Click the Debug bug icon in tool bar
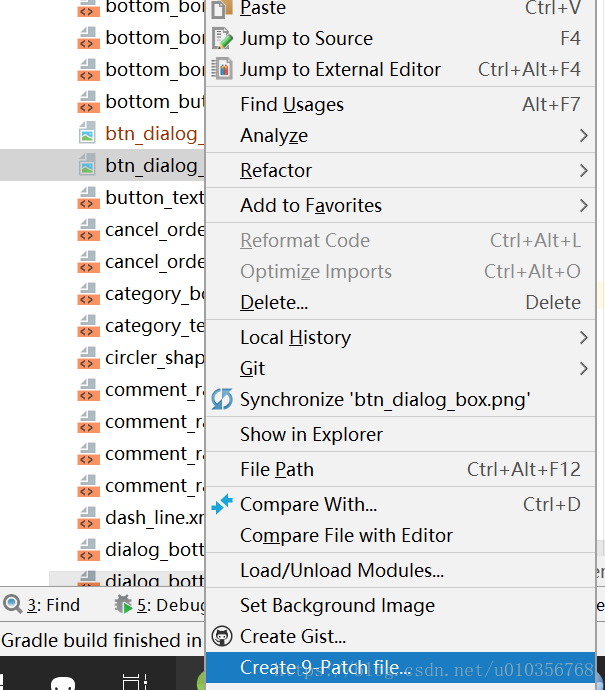This screenshot has width=605, height=690. (x=123, y=604)
